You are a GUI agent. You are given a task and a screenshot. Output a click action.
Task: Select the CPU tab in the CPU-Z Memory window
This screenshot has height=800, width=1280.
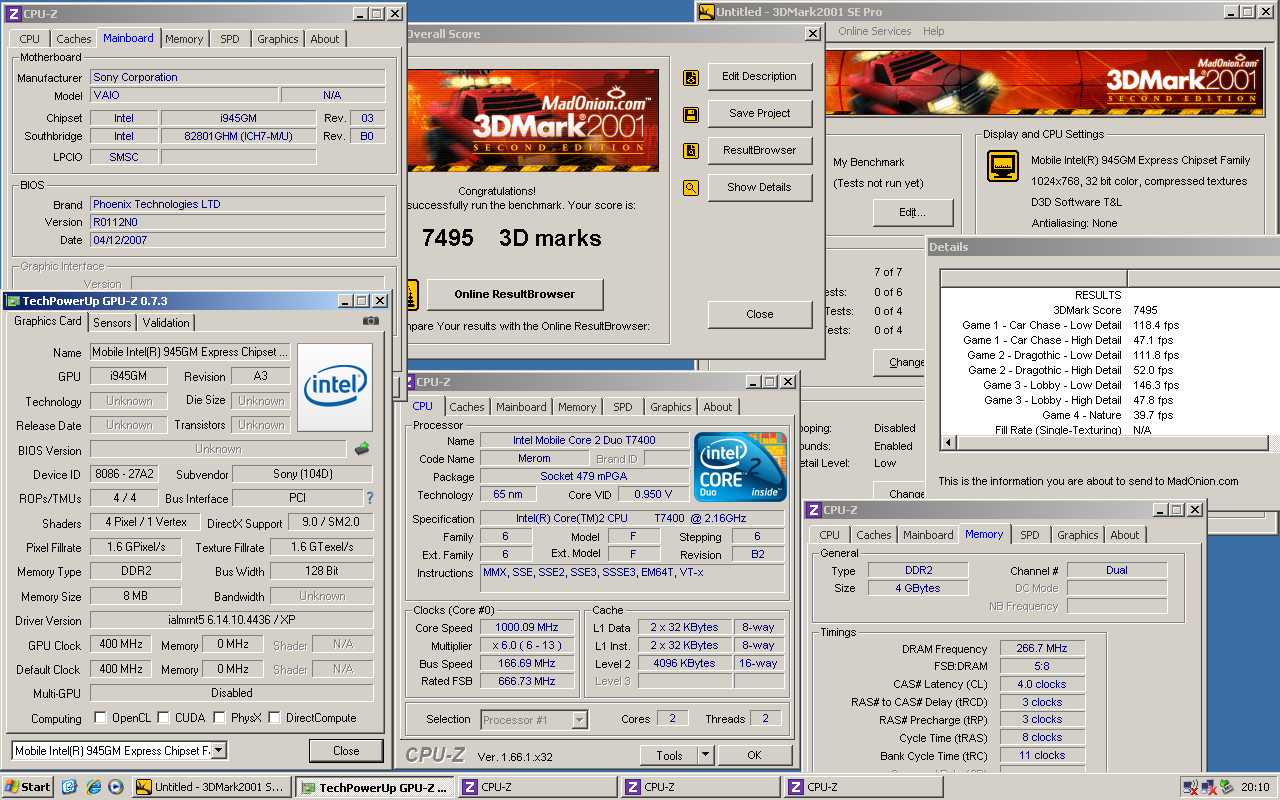click(x=830, y=535)
